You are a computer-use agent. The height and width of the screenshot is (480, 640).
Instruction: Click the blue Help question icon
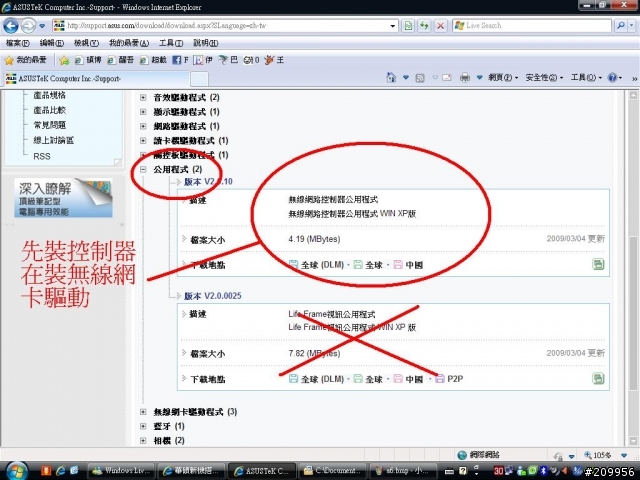[x=612, y=77]
